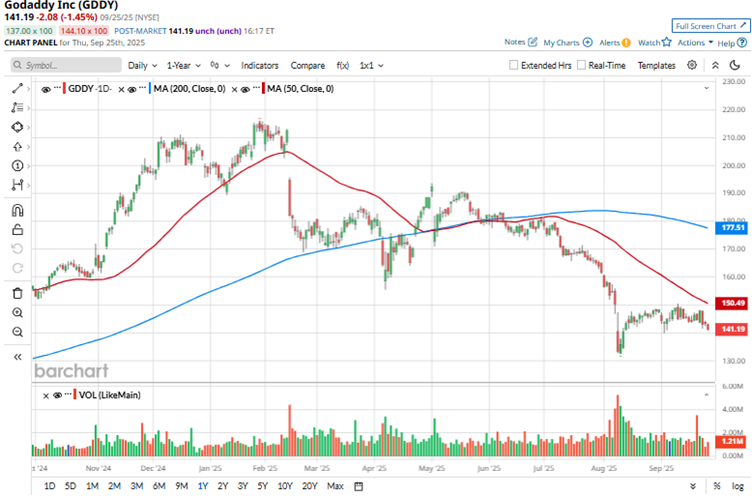752x496 pixels.
Task: Toggle log scale mode
Action: (x=738, y=486)
